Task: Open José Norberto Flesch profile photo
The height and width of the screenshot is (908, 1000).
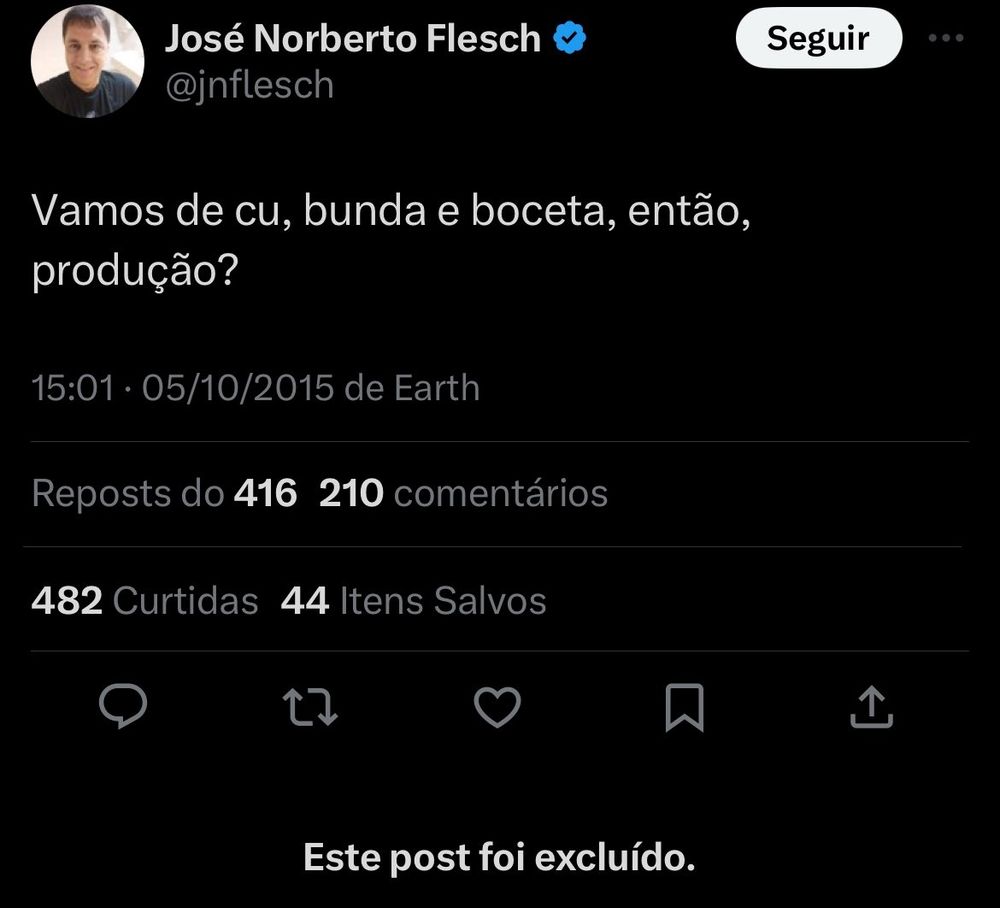Action: click(x=87, y=61)
